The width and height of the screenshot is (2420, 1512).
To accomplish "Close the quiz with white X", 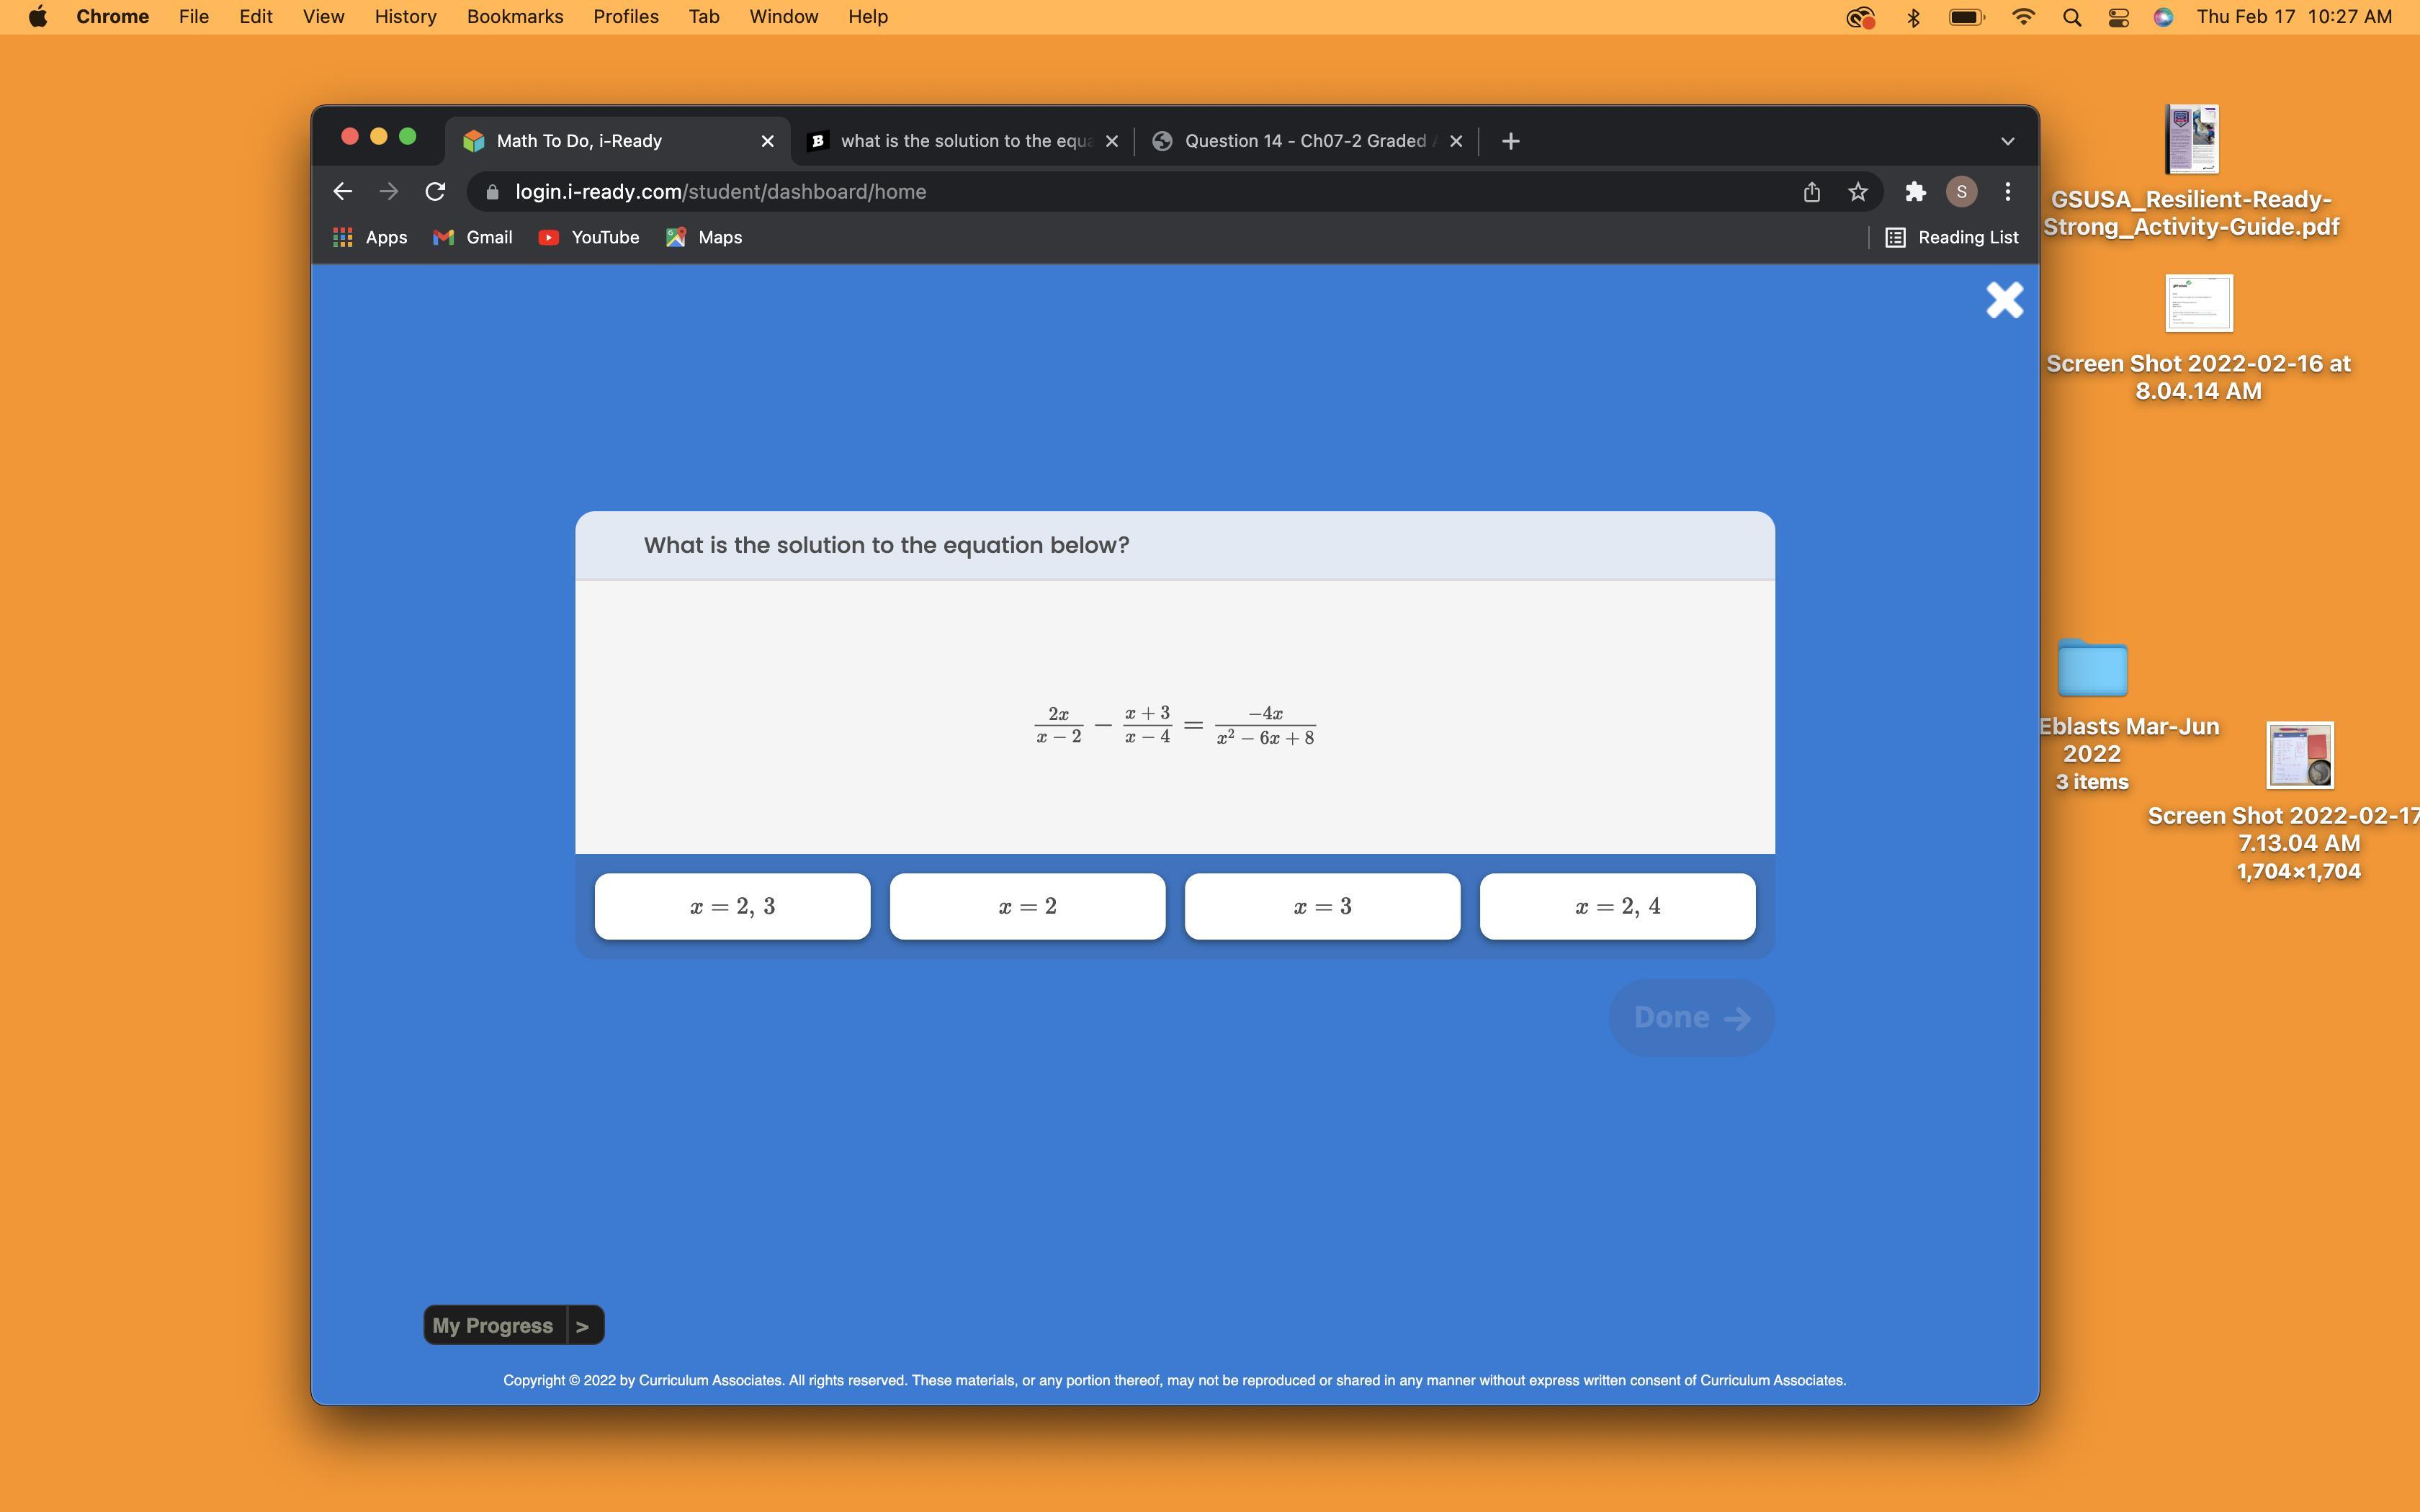I will tap(2004, 299).
